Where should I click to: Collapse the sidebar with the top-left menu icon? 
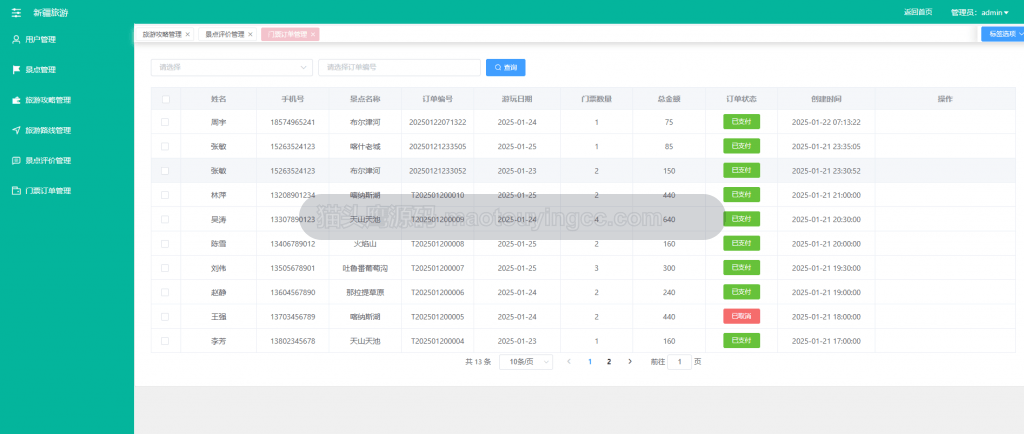point(16,12)
